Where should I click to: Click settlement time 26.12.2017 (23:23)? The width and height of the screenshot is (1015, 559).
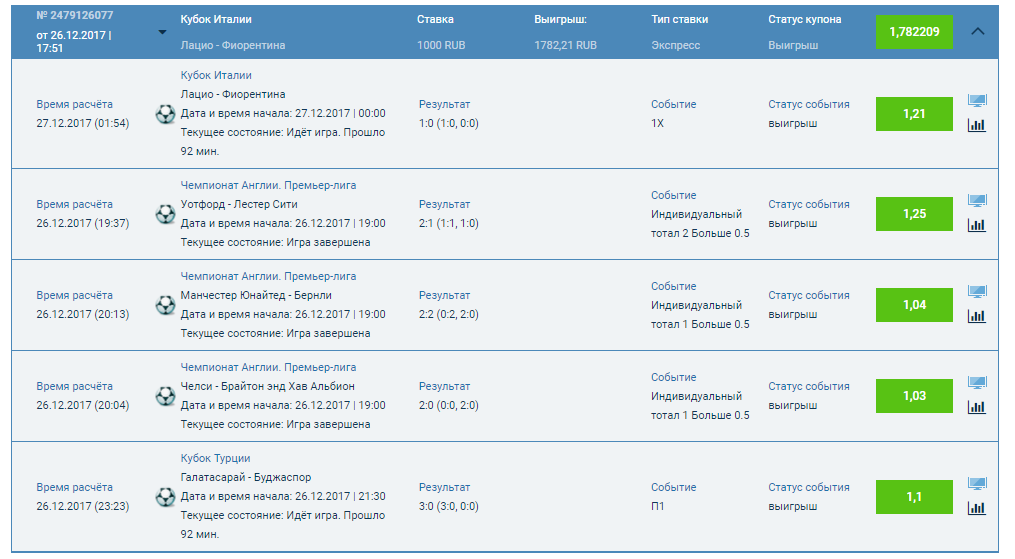click(83, 507)
